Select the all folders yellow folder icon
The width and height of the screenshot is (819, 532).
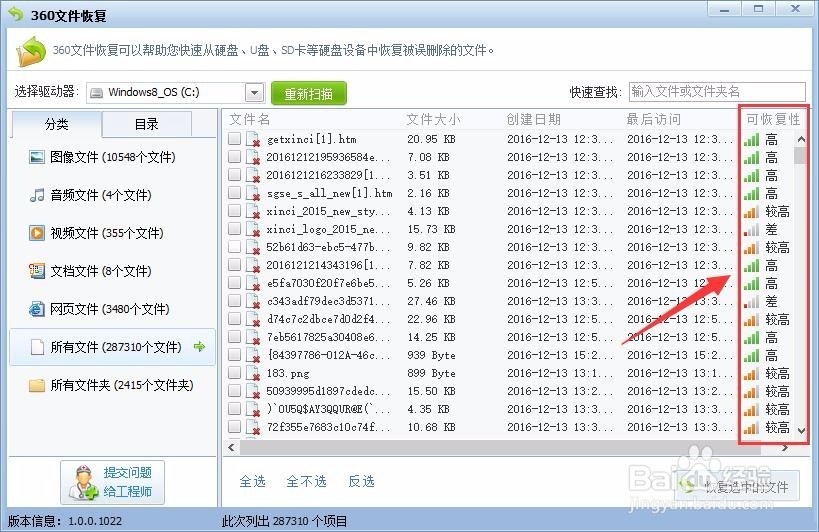37,385
